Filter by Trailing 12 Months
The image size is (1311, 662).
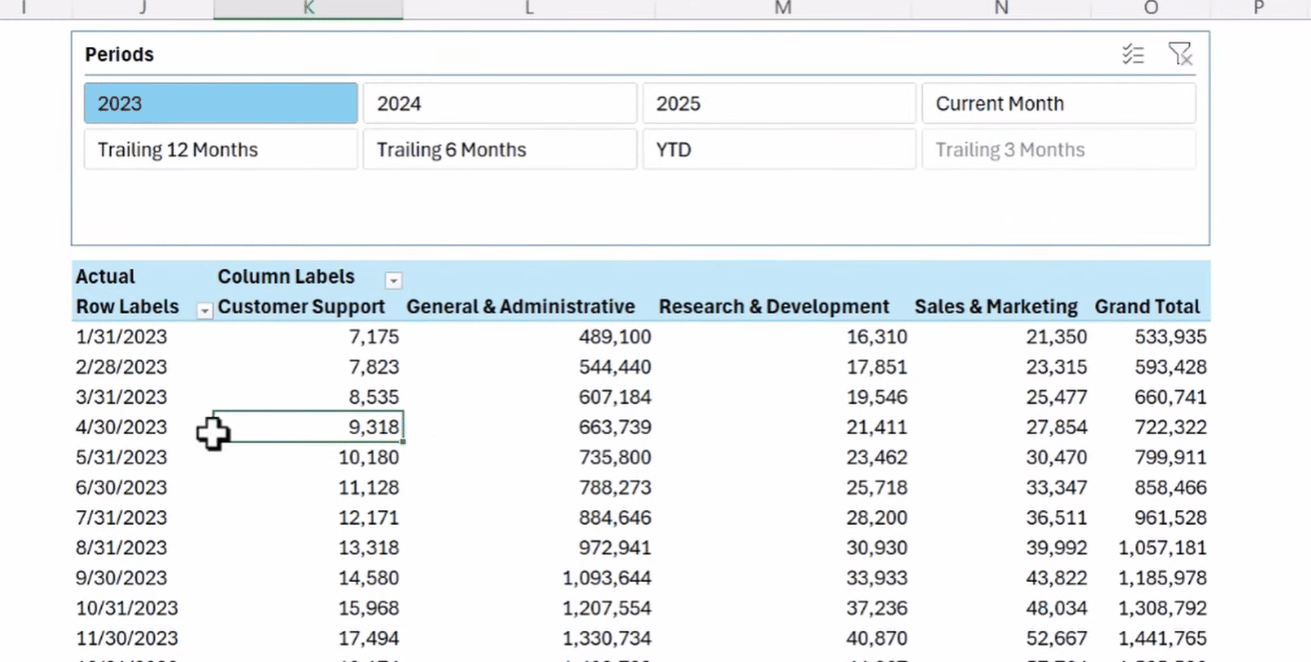(220, 149)
